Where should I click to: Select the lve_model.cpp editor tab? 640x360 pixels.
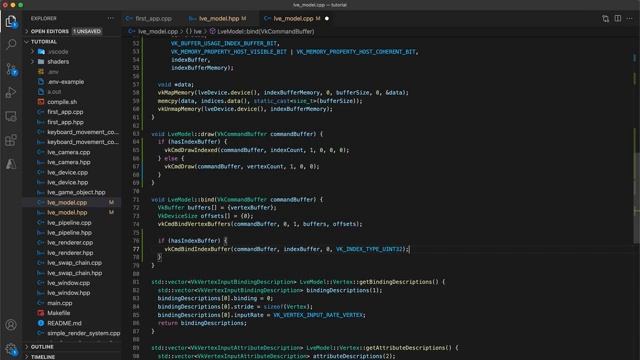(x=293, y=18)
